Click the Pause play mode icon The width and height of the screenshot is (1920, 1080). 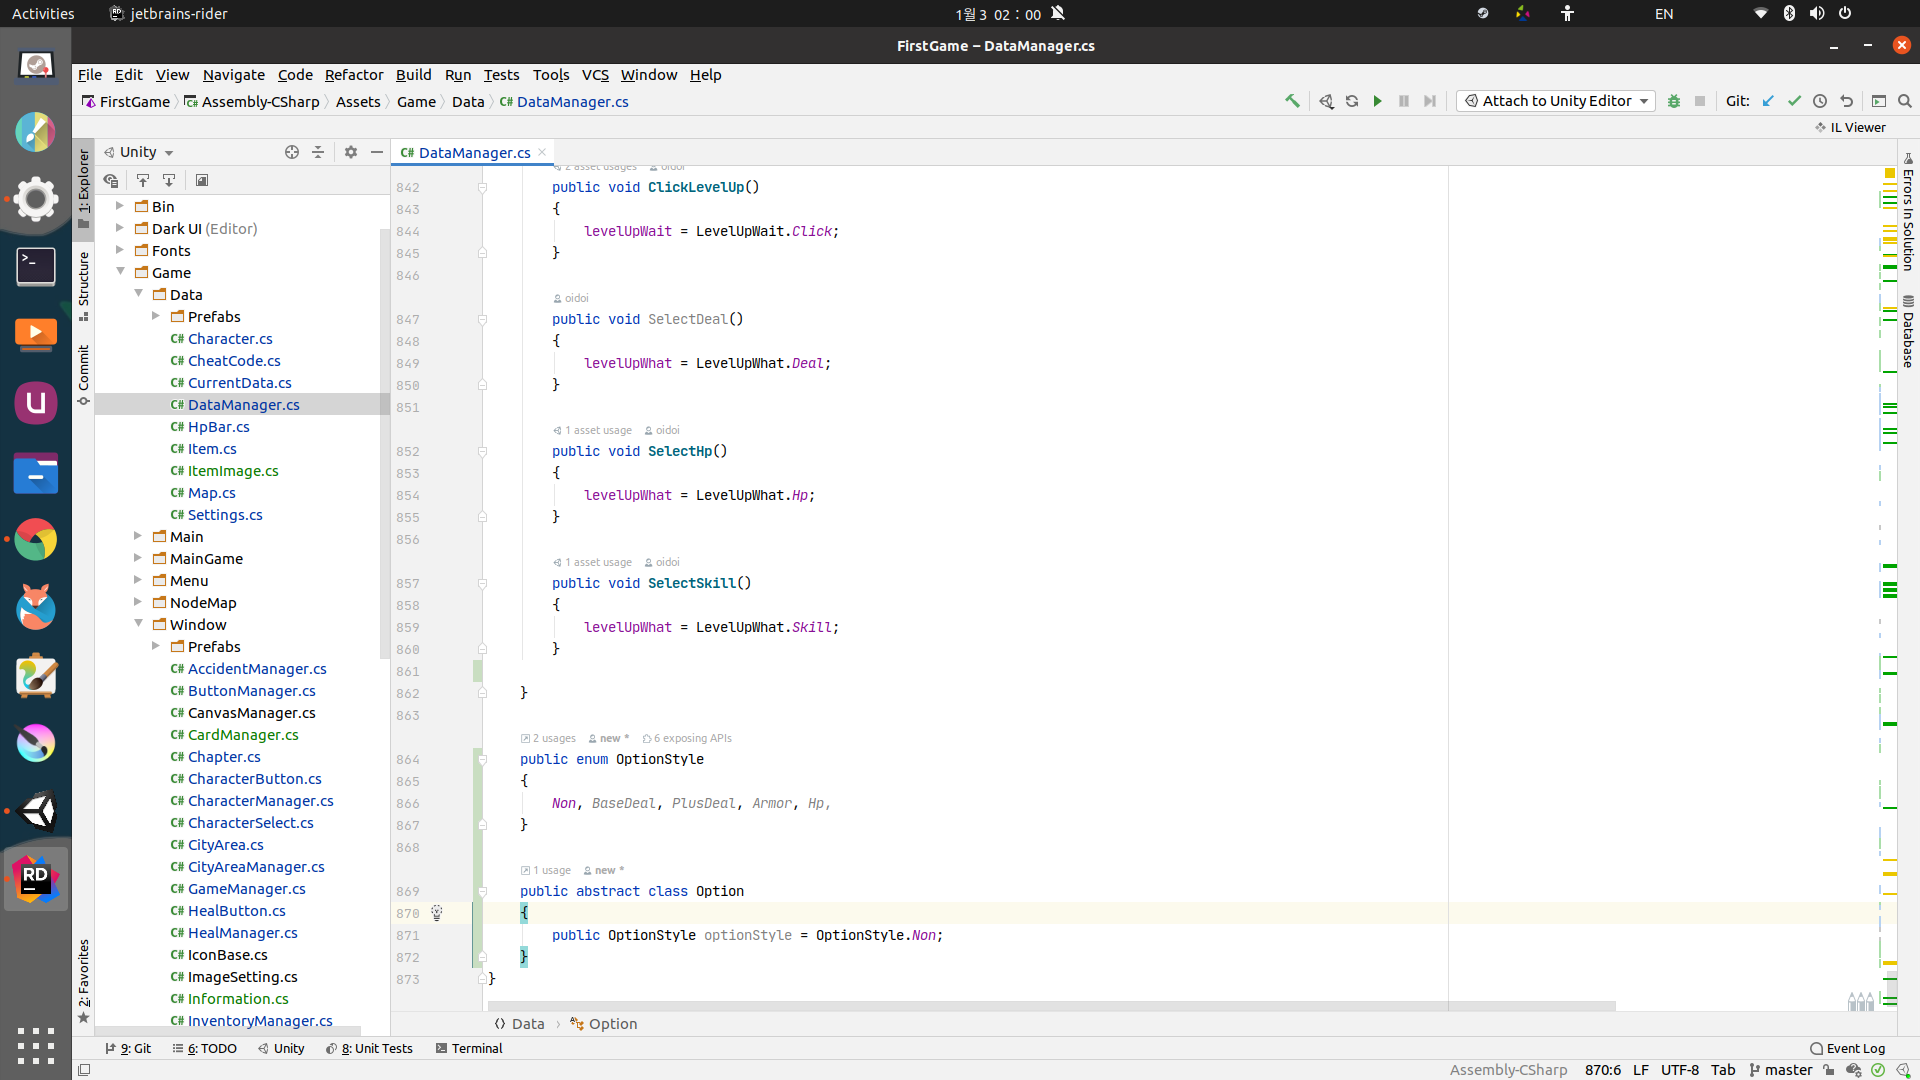click(x=1404, y=101)
